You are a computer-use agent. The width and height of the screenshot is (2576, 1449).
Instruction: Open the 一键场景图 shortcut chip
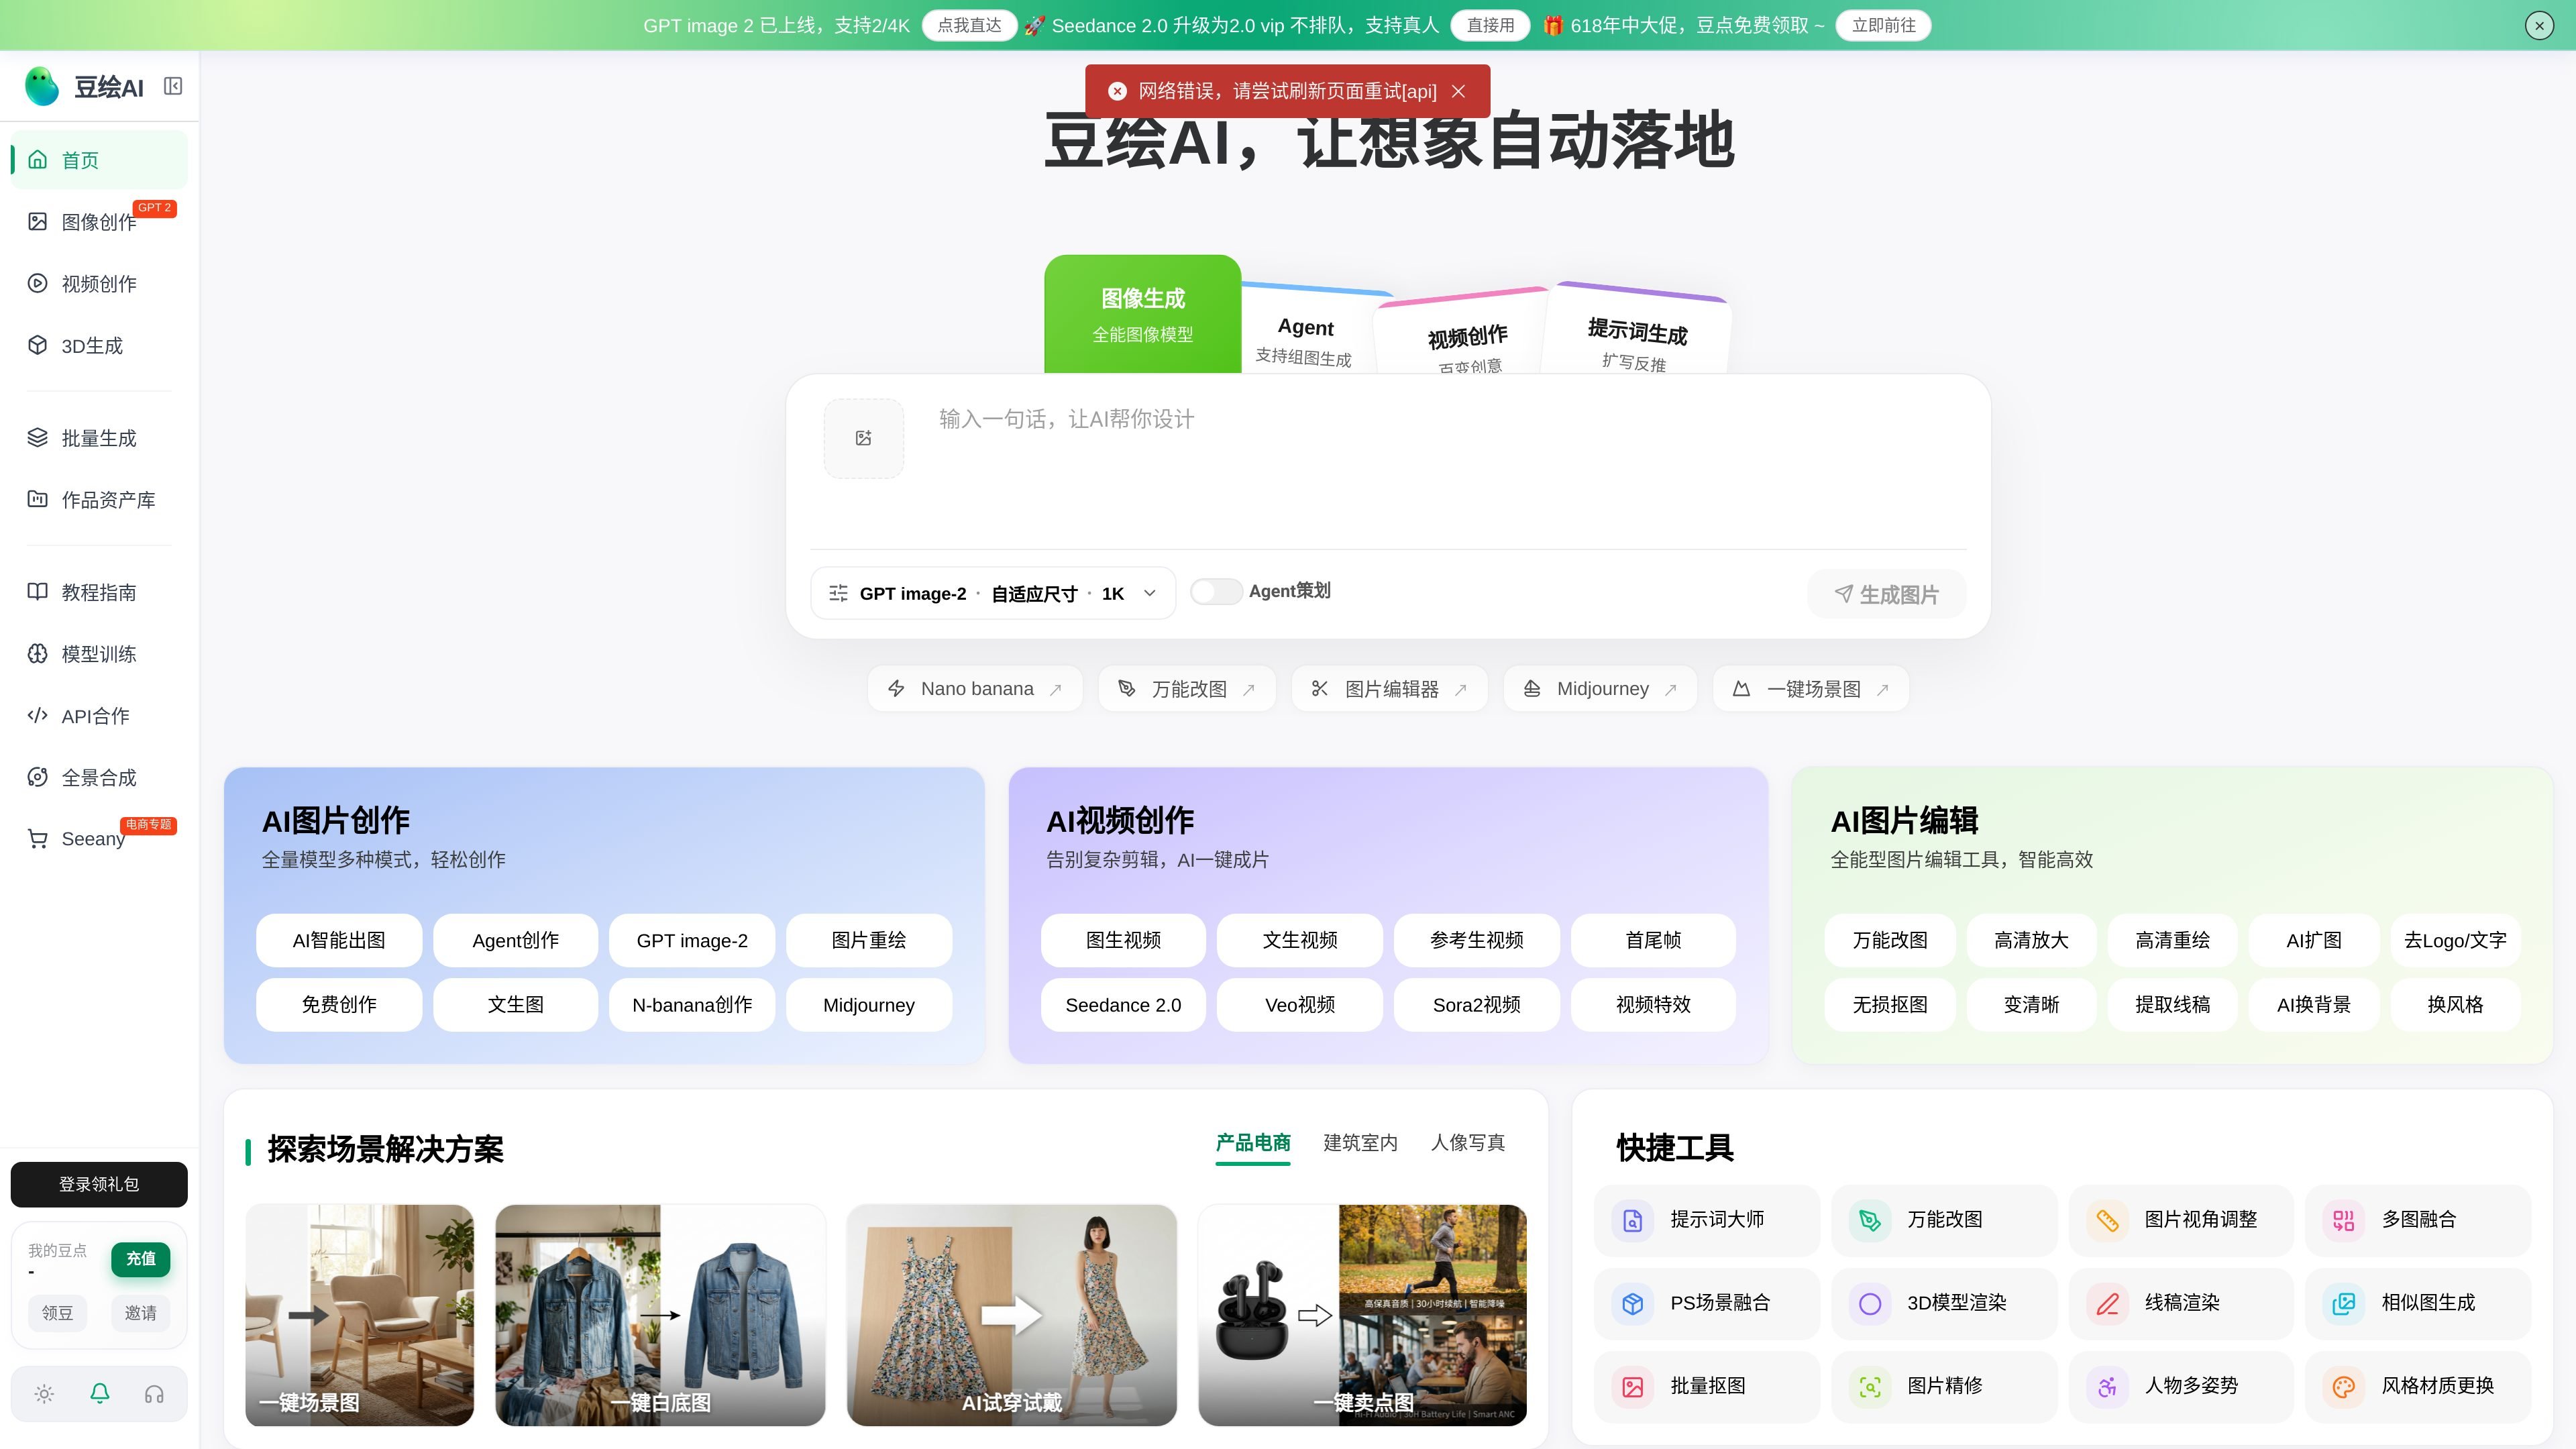pyautogui.click(x=1811, y=689)
